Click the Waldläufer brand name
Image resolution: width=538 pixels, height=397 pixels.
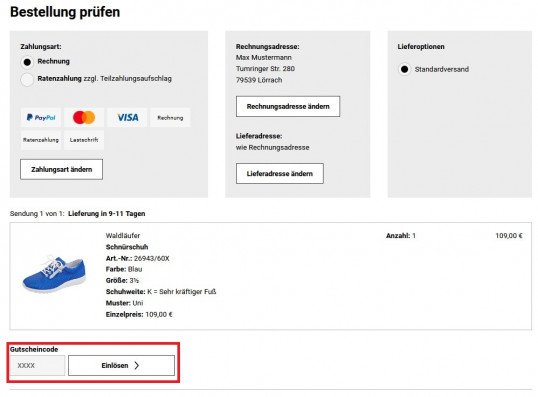click(x=123, y=236)
